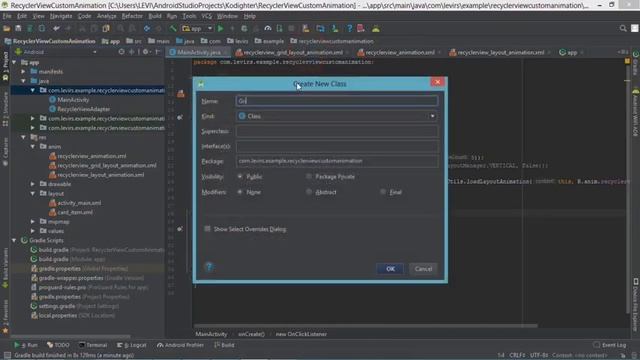The height and width of the screenshot is (360, 640).
Task: Open the Event Log button
Action: pos(610,345)
